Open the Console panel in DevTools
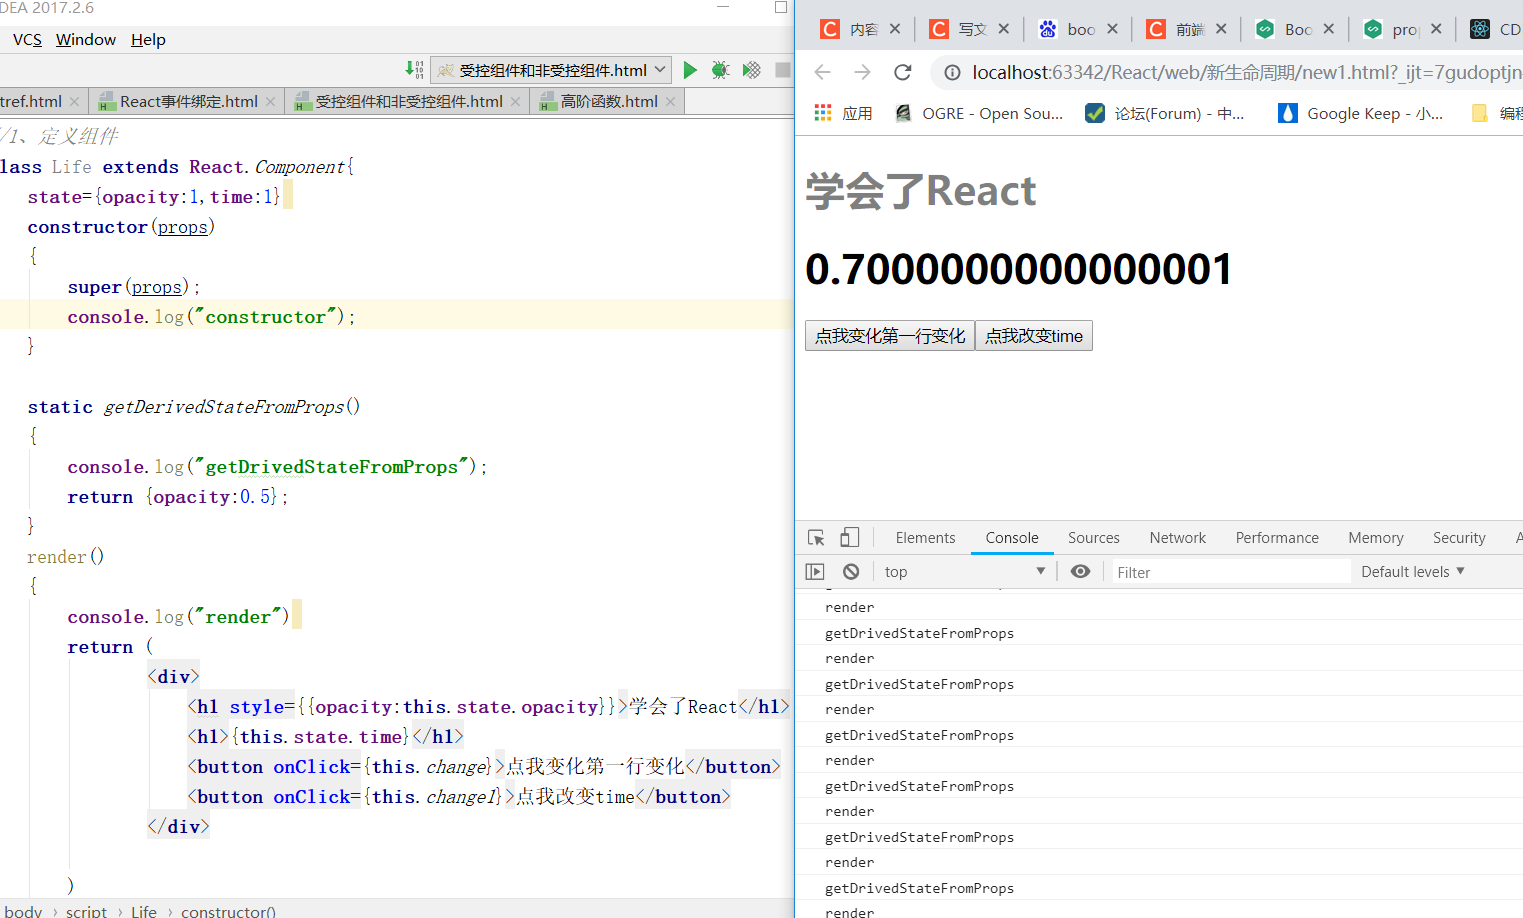Image resolution: width=1523 pixels, height=918 pixels. pos(1012,538)
